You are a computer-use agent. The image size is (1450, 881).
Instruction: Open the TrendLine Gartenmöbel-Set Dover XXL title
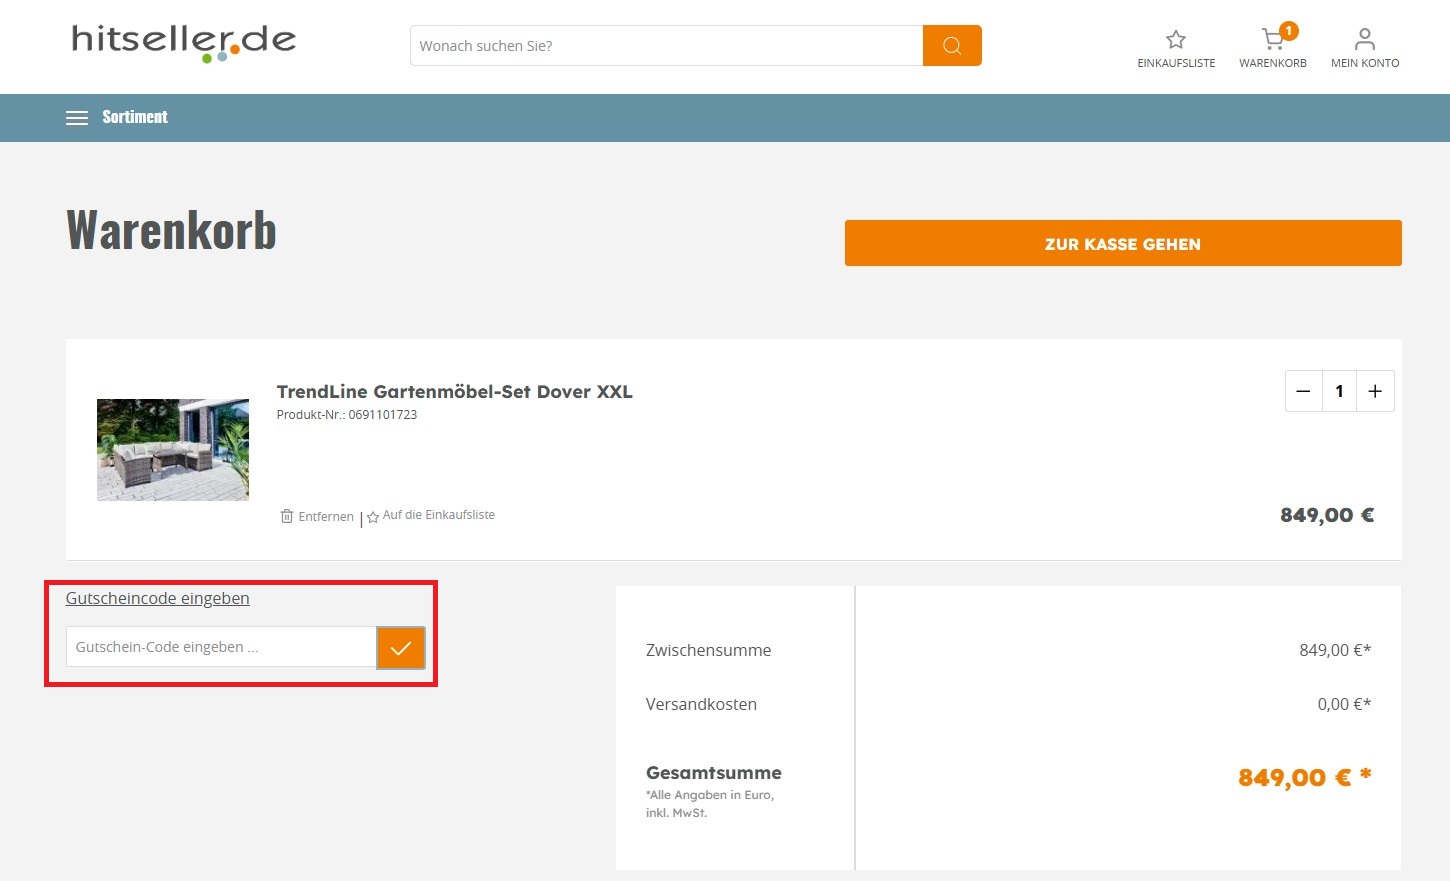455,392
